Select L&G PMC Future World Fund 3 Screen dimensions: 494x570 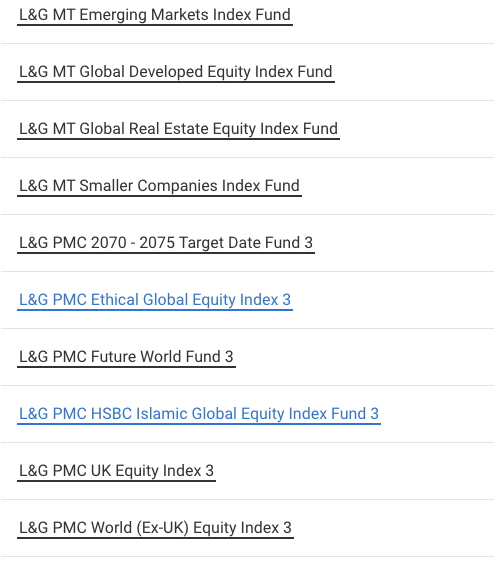click(126, 357)
